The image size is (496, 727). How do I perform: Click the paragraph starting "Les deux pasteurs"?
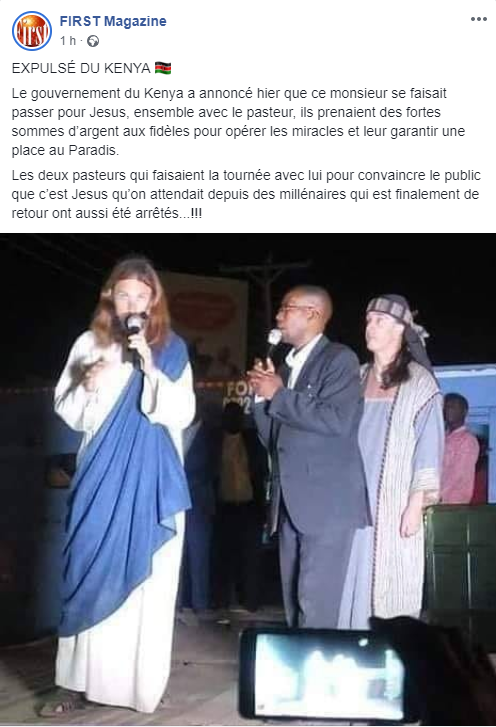(246, 194)
